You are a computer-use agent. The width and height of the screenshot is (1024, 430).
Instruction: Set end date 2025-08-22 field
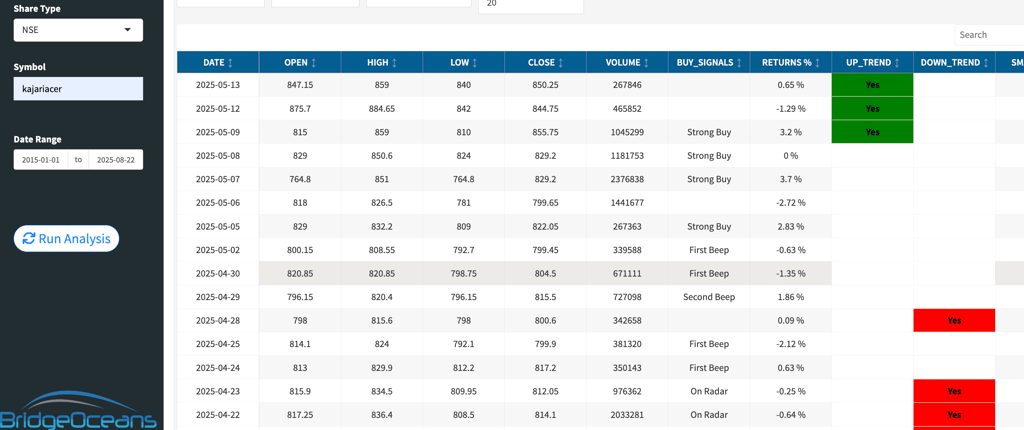pos(116,159)
